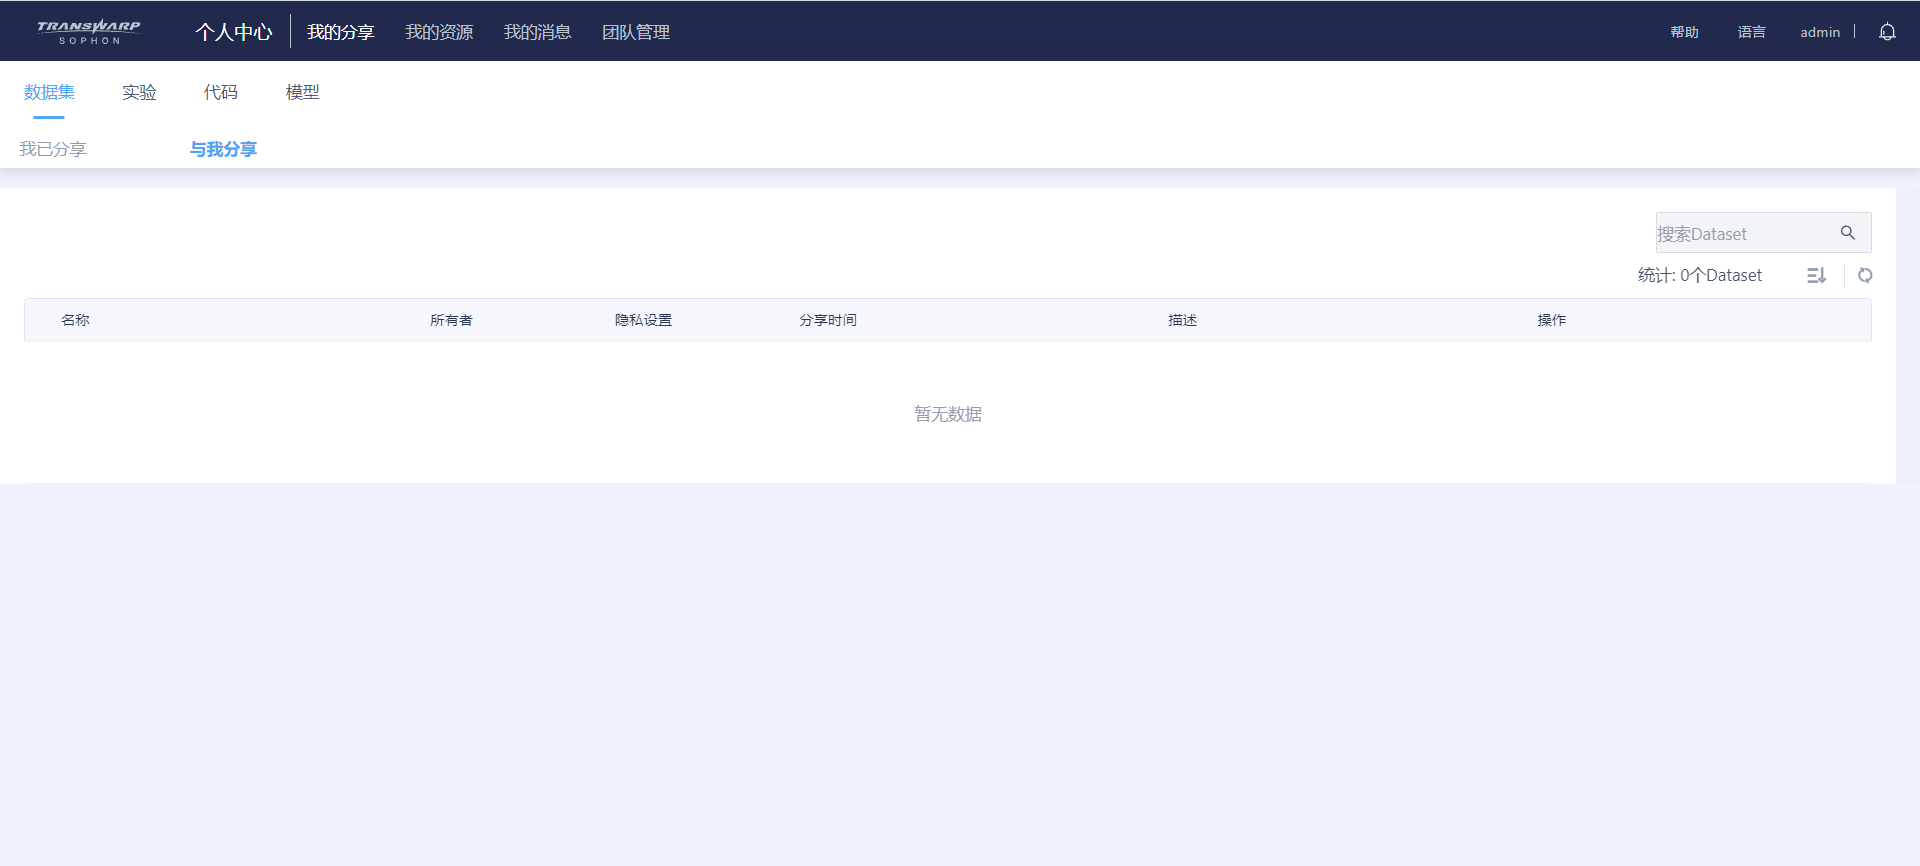Open 我的分享 in top navigation
This screenshot has height=866, width=1920.
[340, 32]
